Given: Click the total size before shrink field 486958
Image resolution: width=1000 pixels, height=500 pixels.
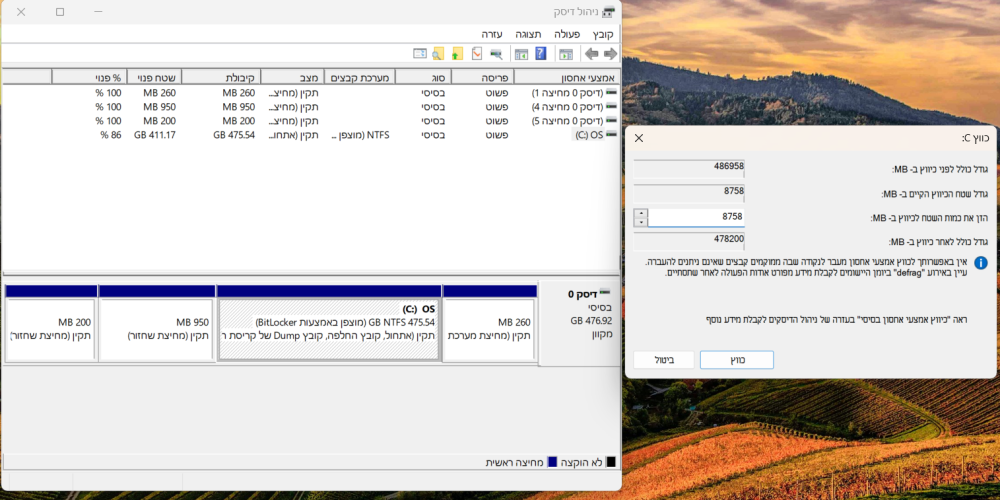Looking at the screenshot, I should [689, 167].
